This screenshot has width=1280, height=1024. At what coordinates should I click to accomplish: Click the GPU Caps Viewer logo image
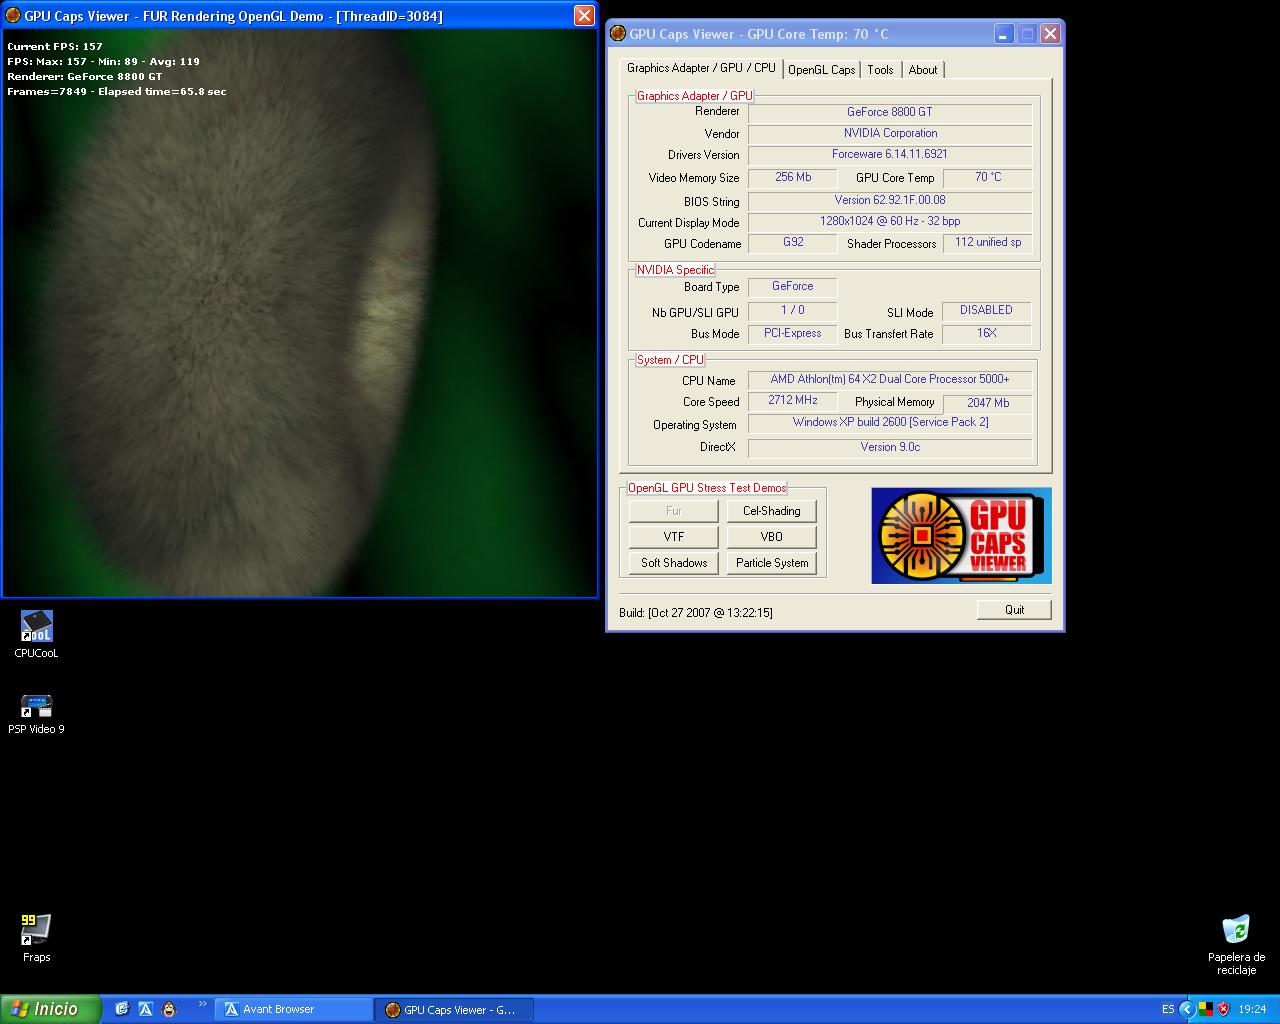click(961, 535)
